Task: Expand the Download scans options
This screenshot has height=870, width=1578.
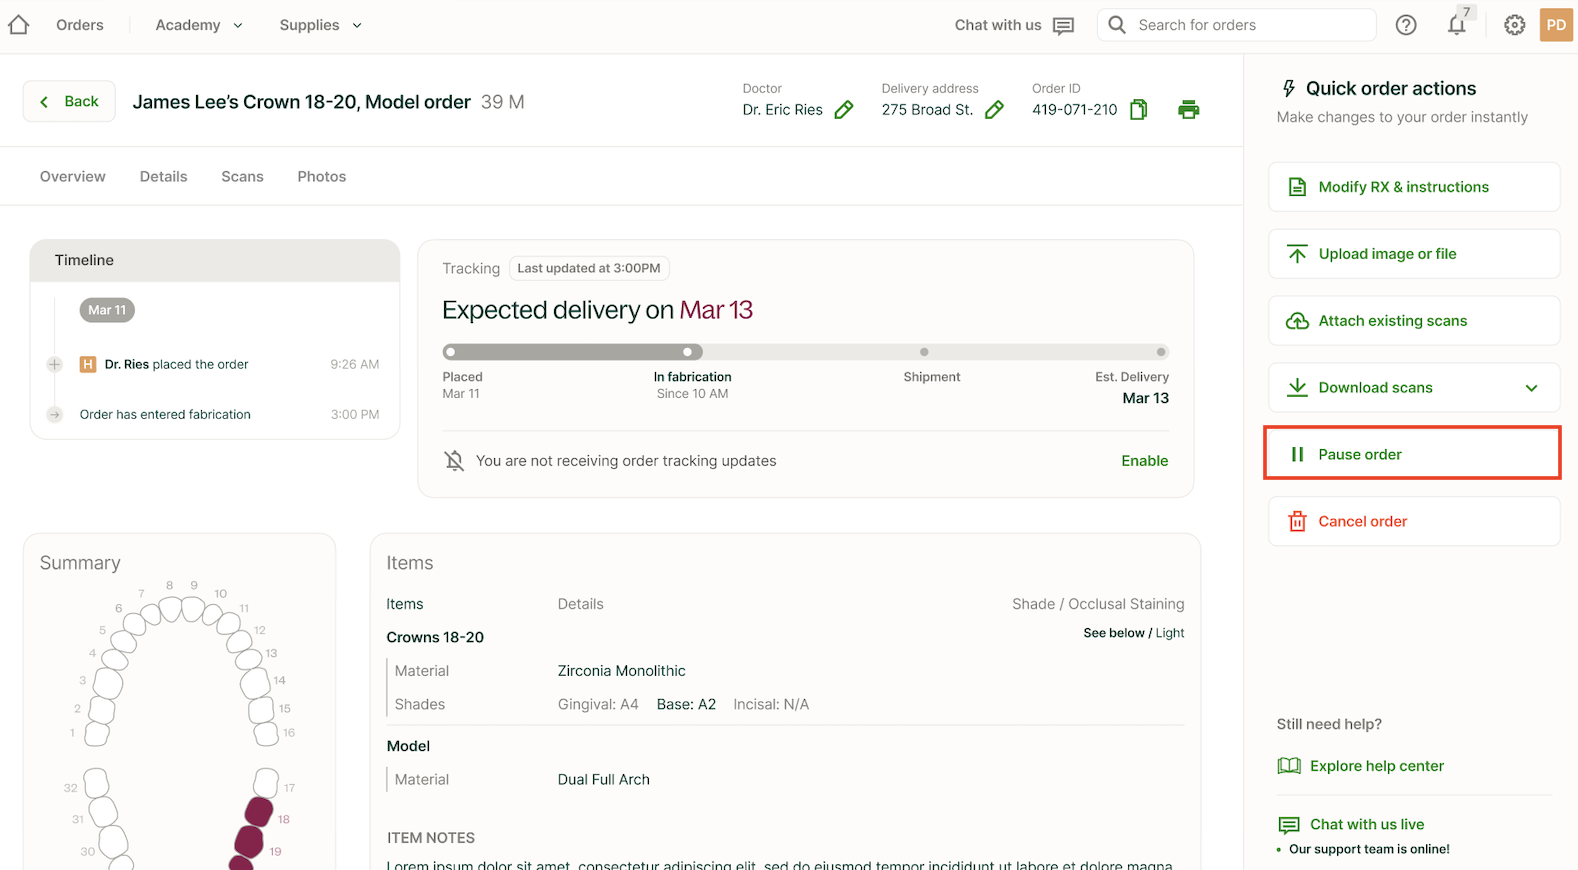Action: (1531, 388)
